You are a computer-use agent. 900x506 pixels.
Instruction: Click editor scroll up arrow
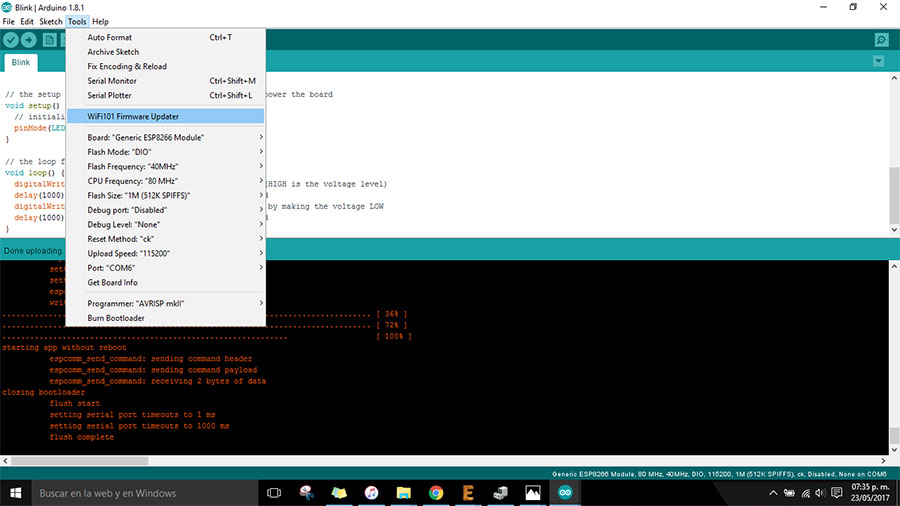[894, 77]
